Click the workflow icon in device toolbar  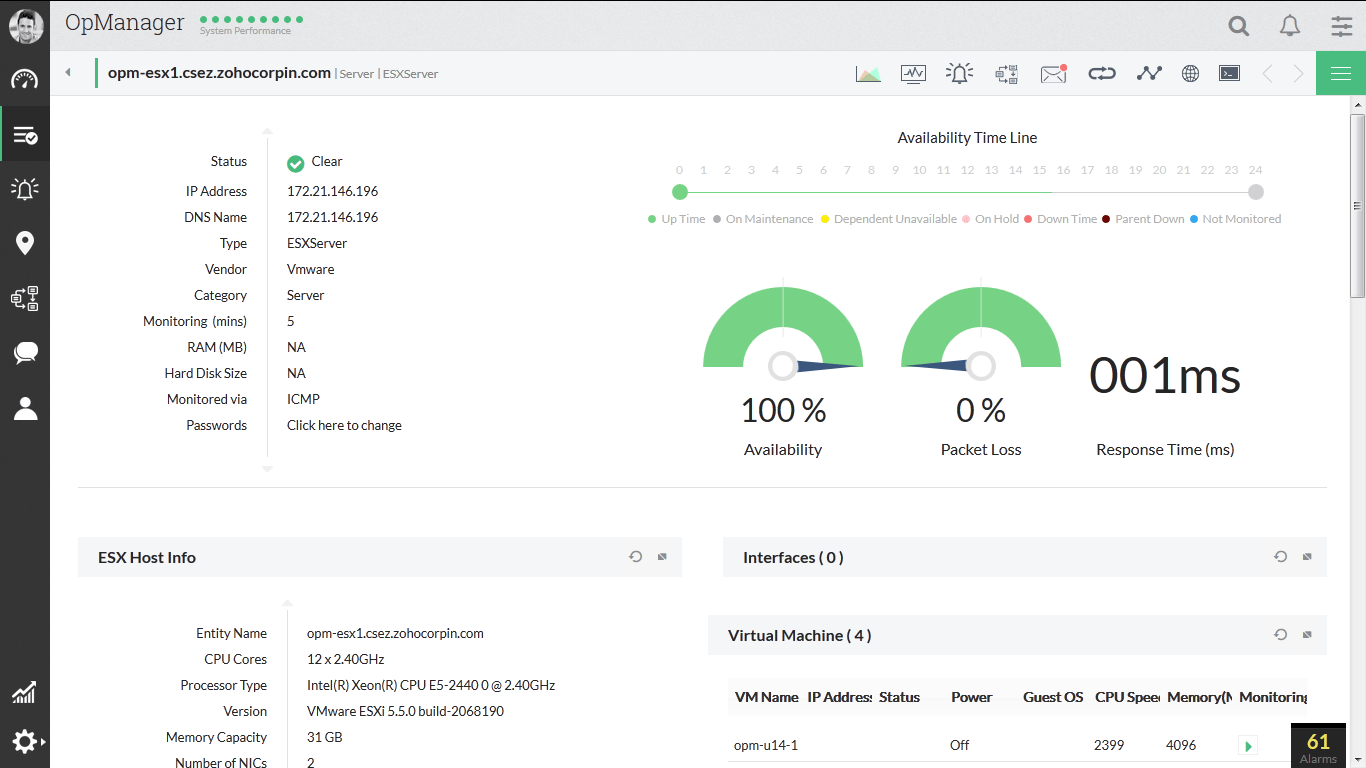tap(1006, 73)
